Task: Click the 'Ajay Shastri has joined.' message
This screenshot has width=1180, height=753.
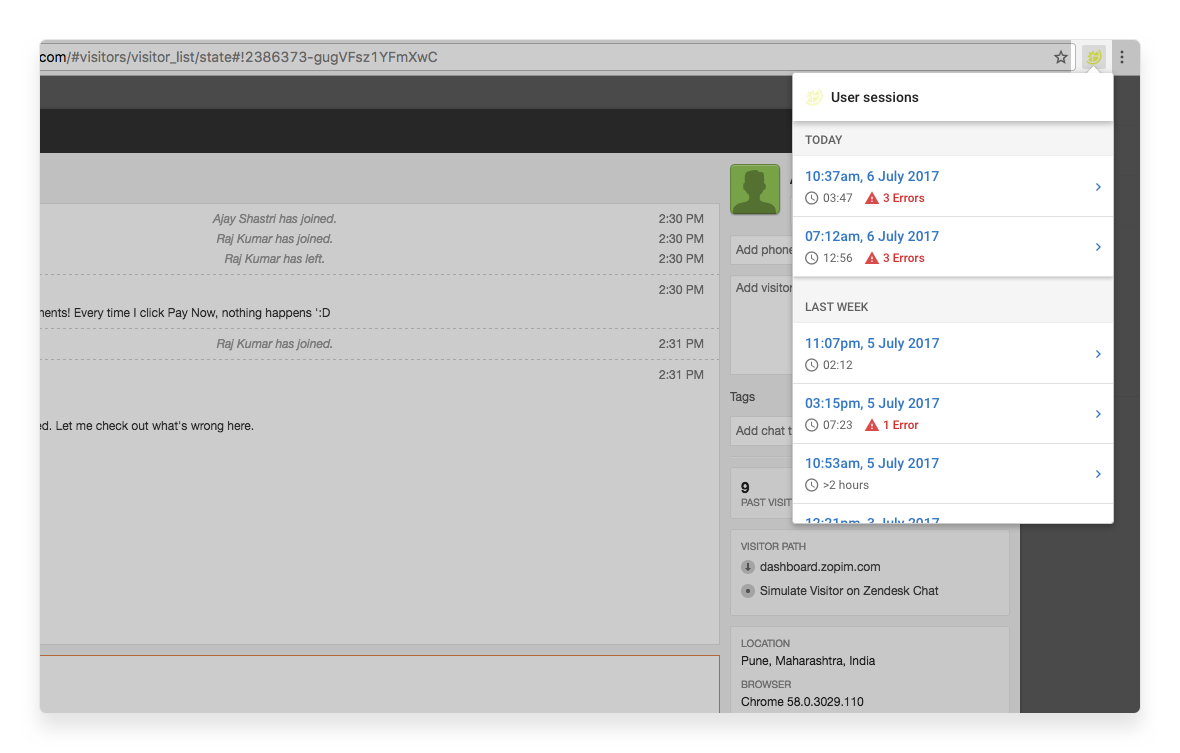Action: (x=274, y=219)
